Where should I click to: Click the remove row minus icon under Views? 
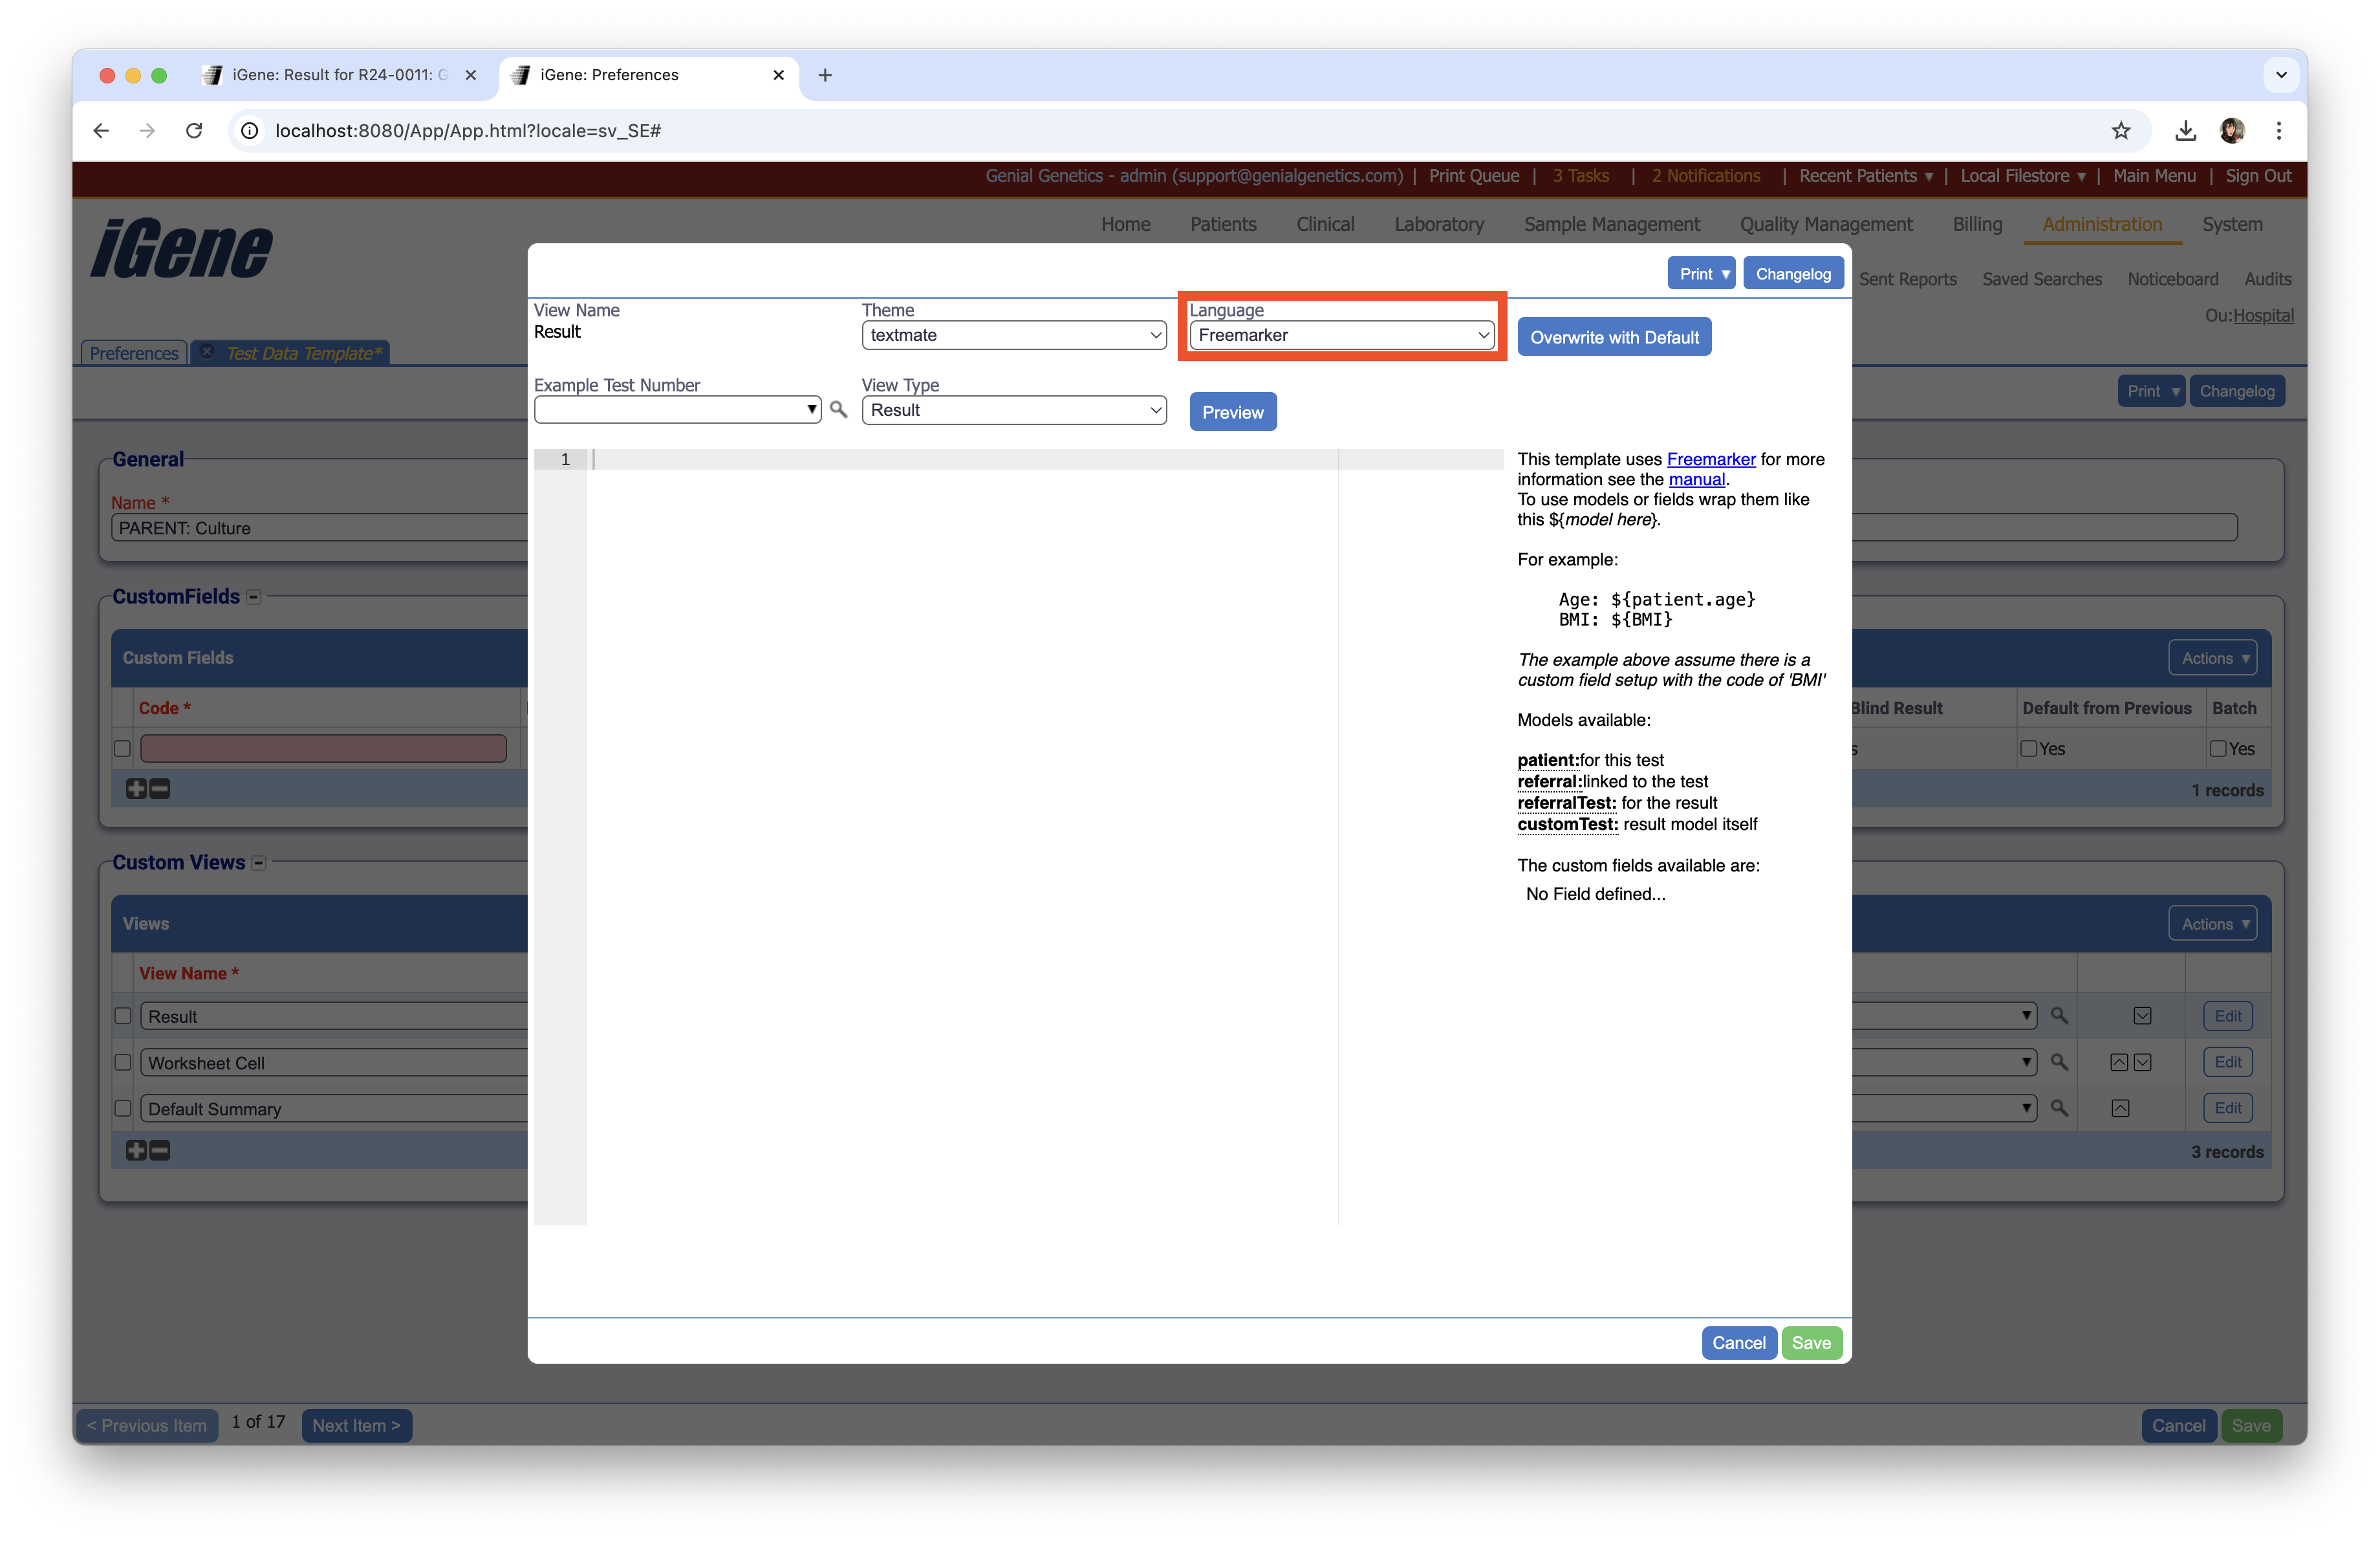pos(160,1150)
